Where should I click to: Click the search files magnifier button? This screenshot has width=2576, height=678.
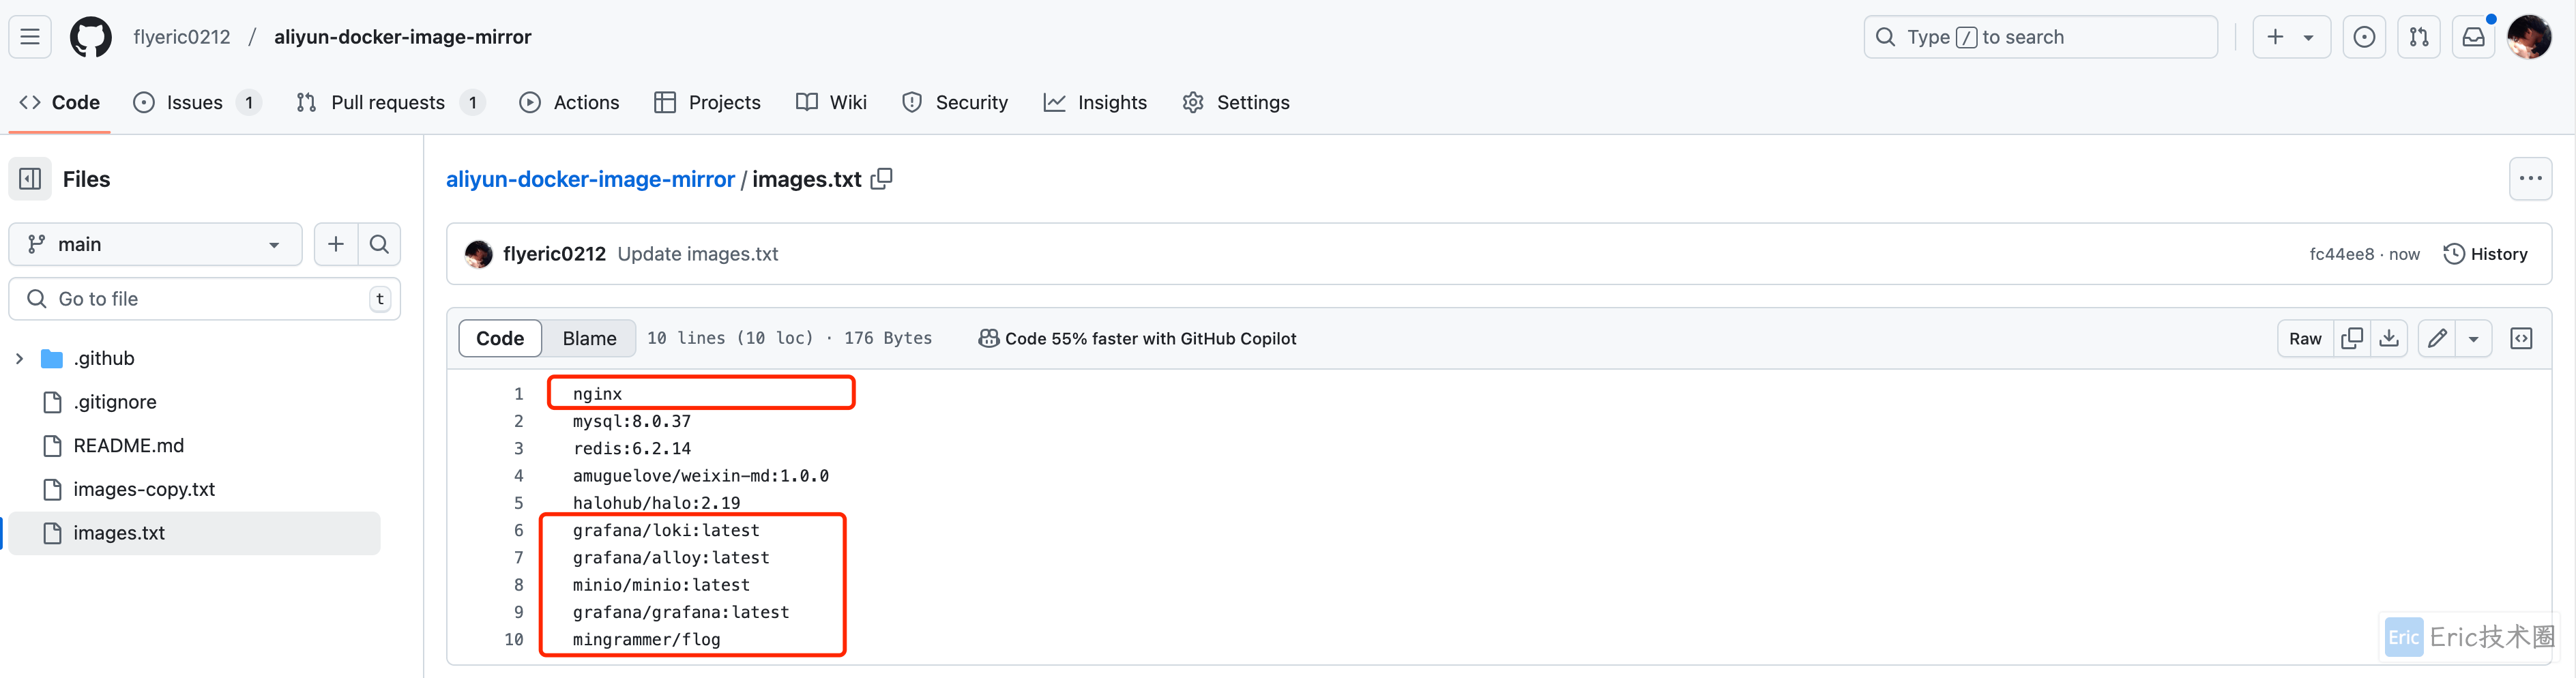pyautogui.click(x=379, y=244)
